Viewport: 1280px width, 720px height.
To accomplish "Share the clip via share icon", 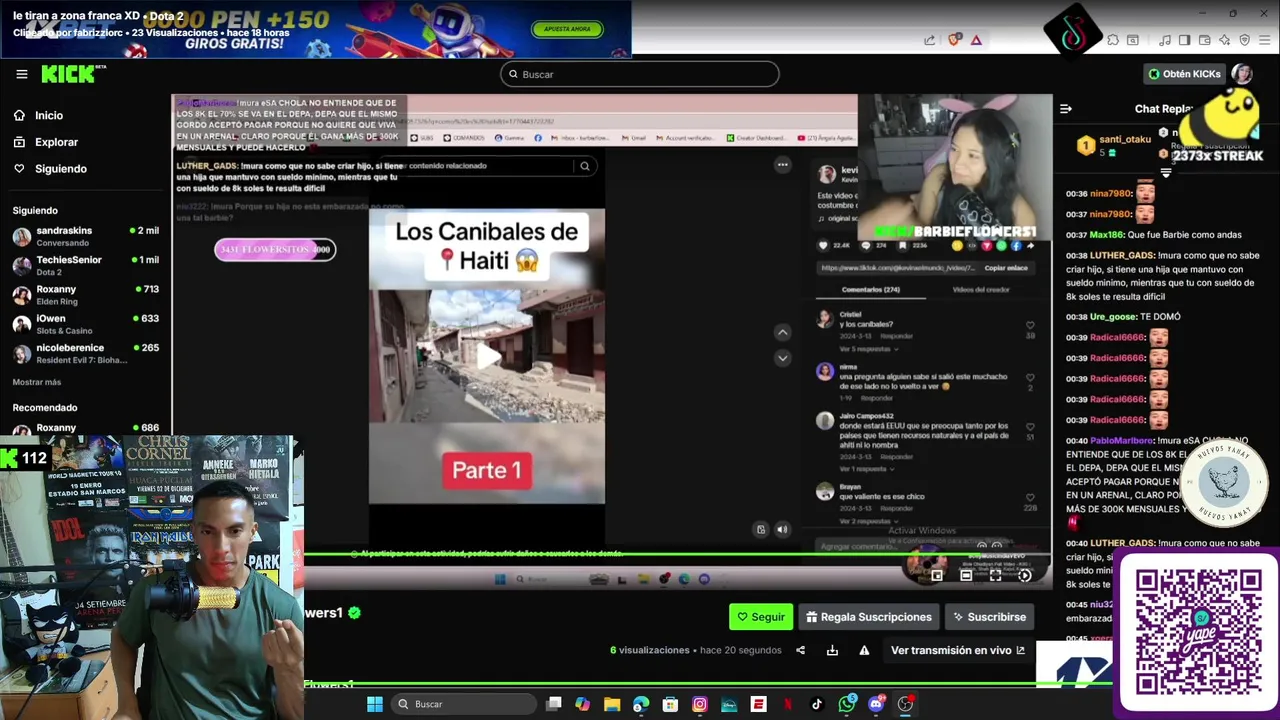I will coord(800,650).
